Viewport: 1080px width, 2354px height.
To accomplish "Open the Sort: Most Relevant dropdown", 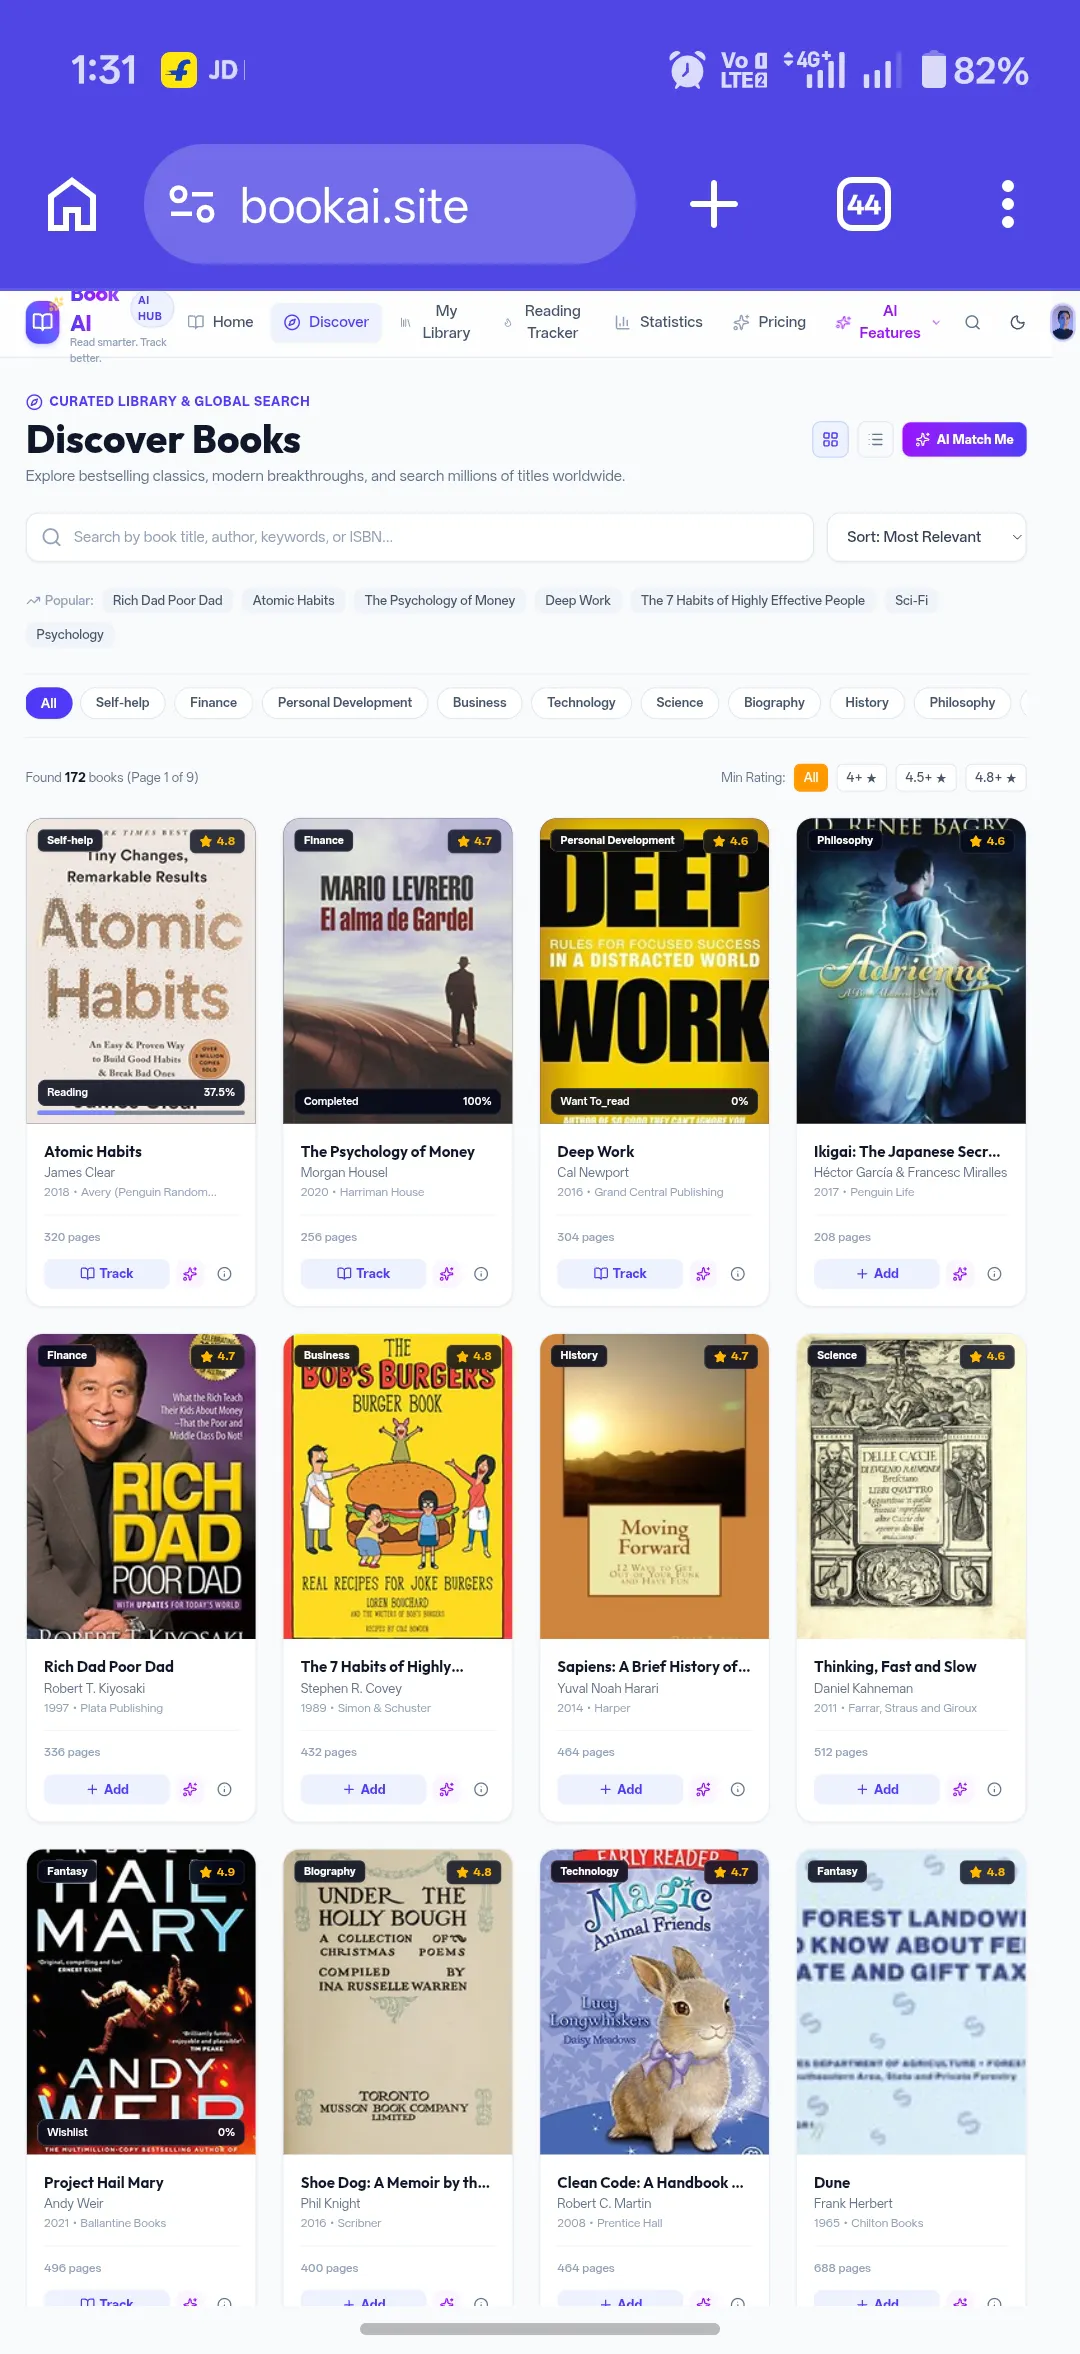I will [x=926, y=537].
